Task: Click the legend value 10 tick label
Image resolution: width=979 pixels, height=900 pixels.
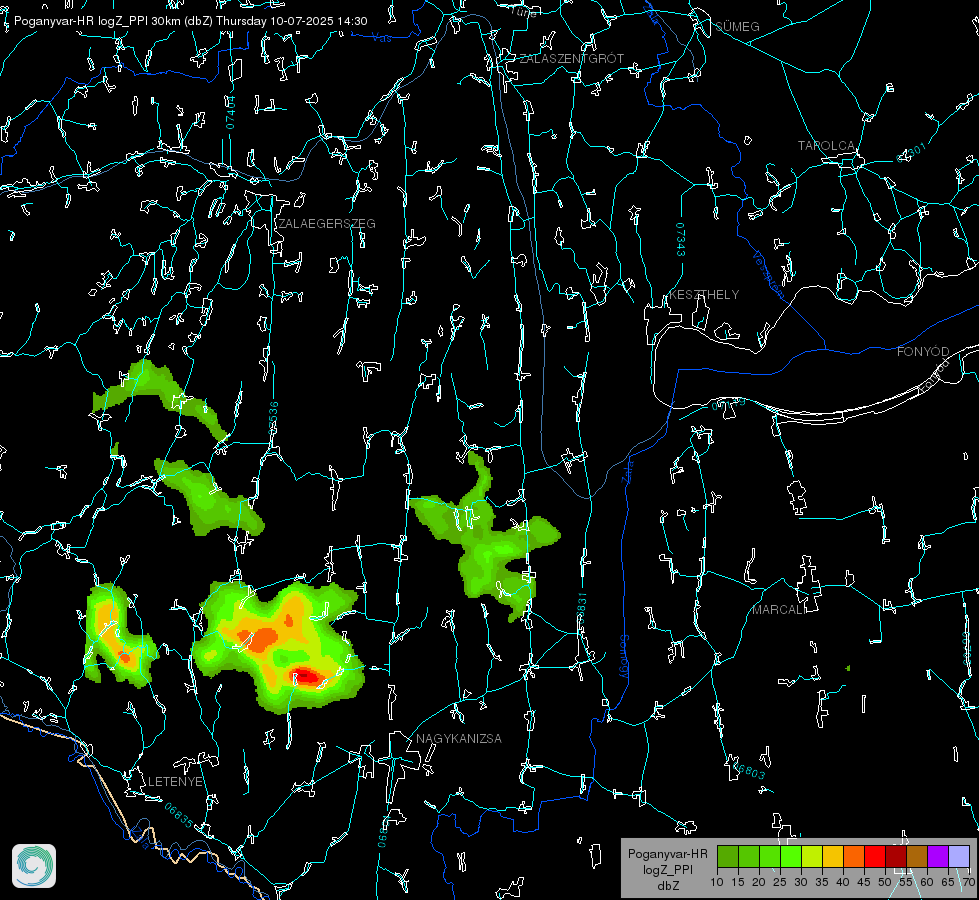Action: [x=717, y=882]
